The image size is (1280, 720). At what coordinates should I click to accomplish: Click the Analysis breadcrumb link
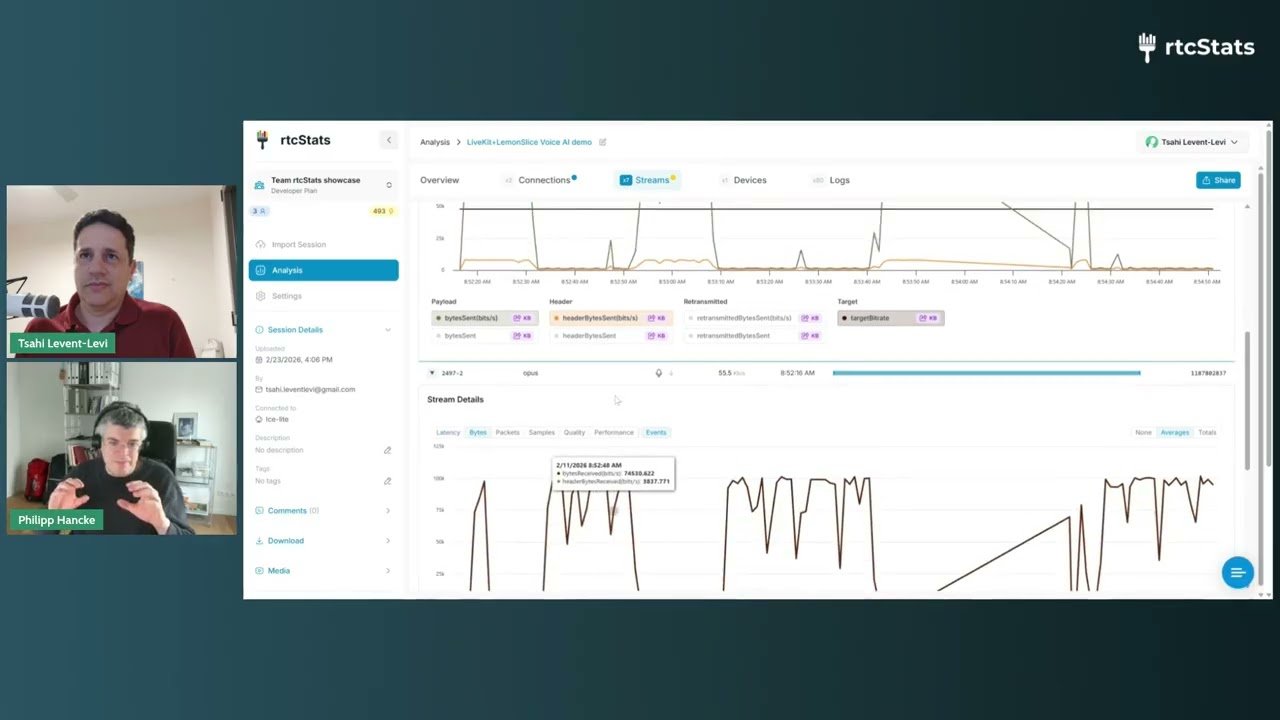pyautogui.click(x=435, y=142)
